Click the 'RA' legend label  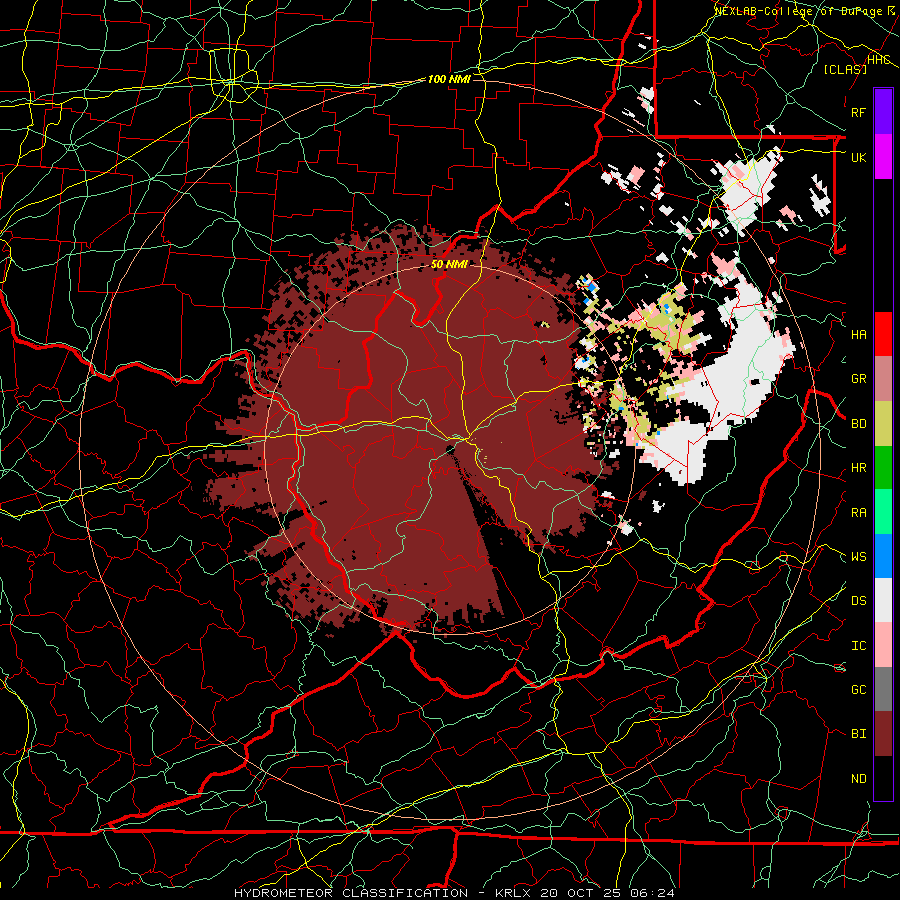(x=859, y=513)
